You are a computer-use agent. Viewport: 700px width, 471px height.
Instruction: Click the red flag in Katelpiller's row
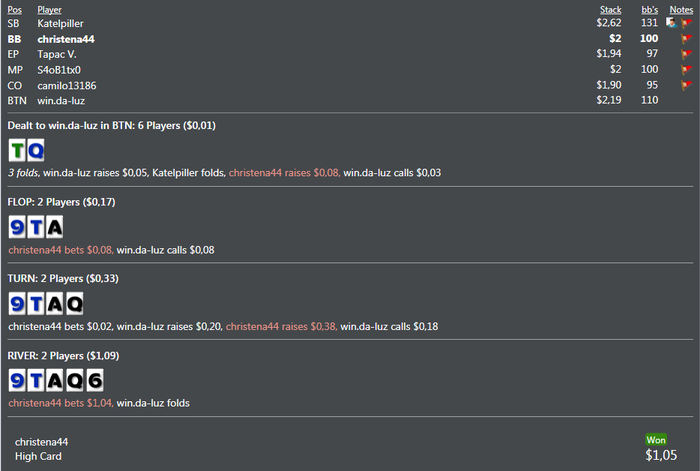[x=687, y=23]
